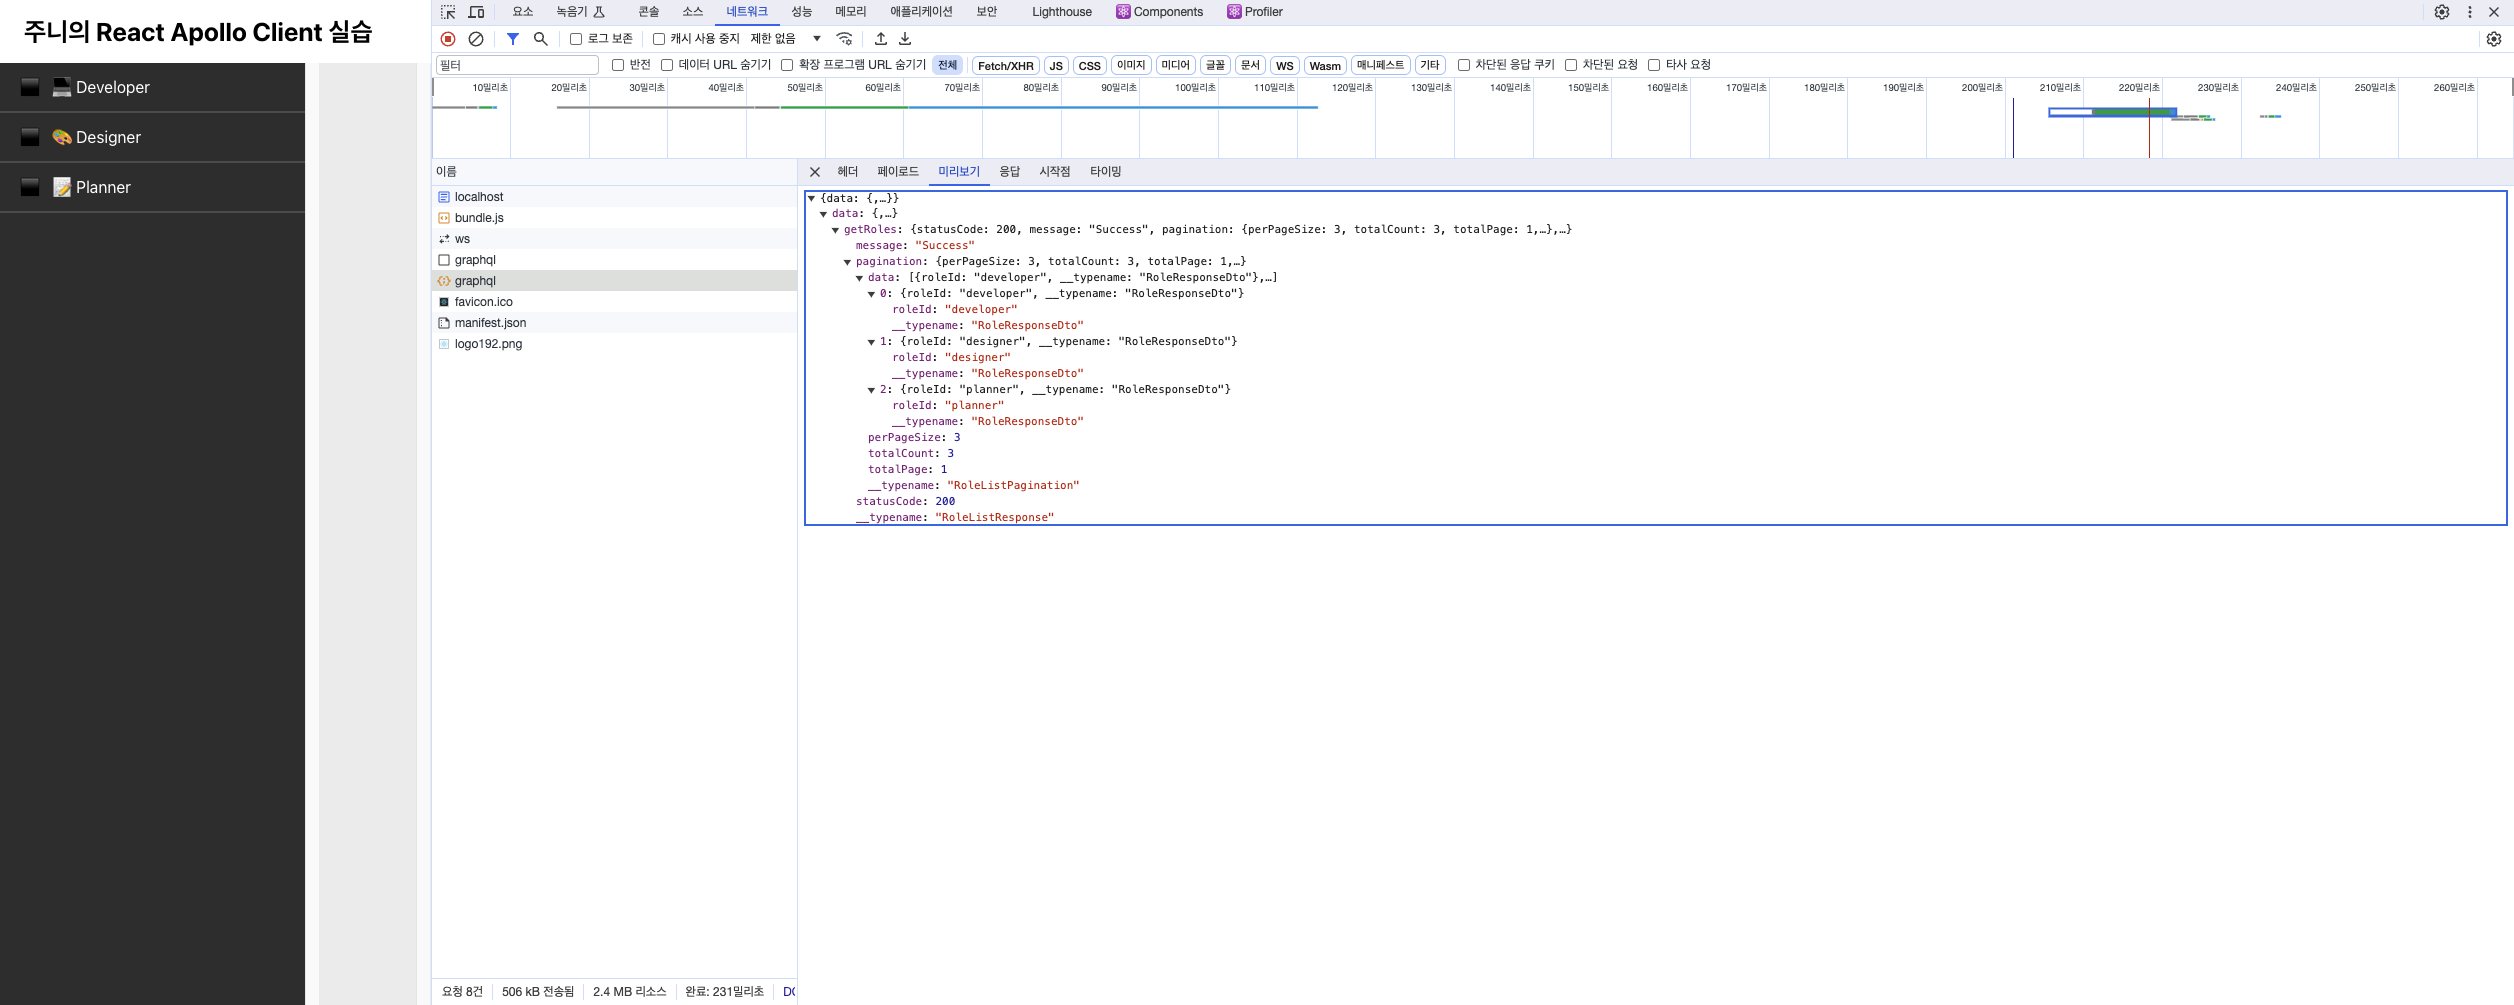Screen dimensions: 2514x1005
Task: Enable the 캐시 사용 중지 checkbox
Action: (x=659, y=39)
